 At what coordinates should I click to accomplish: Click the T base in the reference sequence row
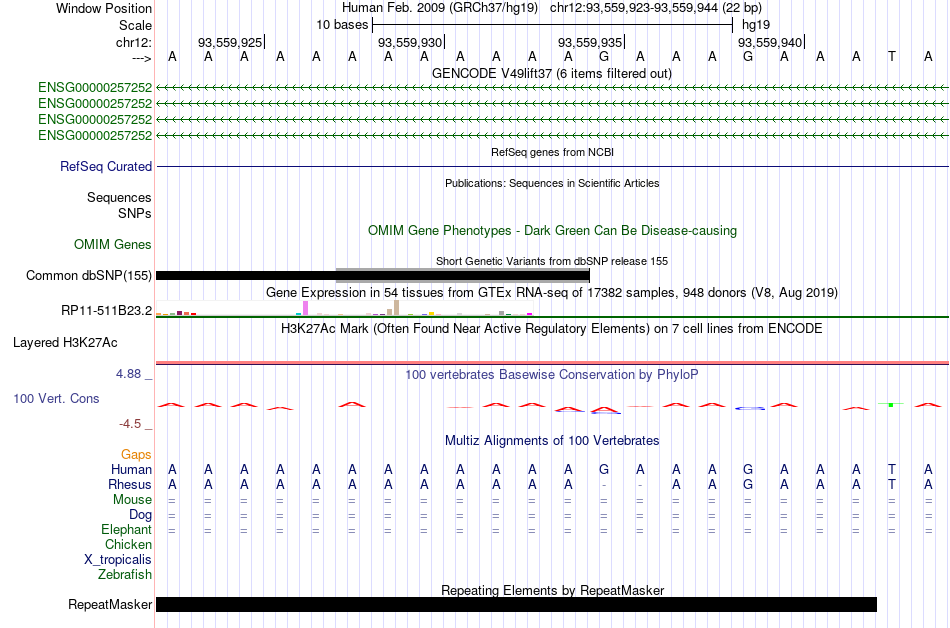coord(891,56)
